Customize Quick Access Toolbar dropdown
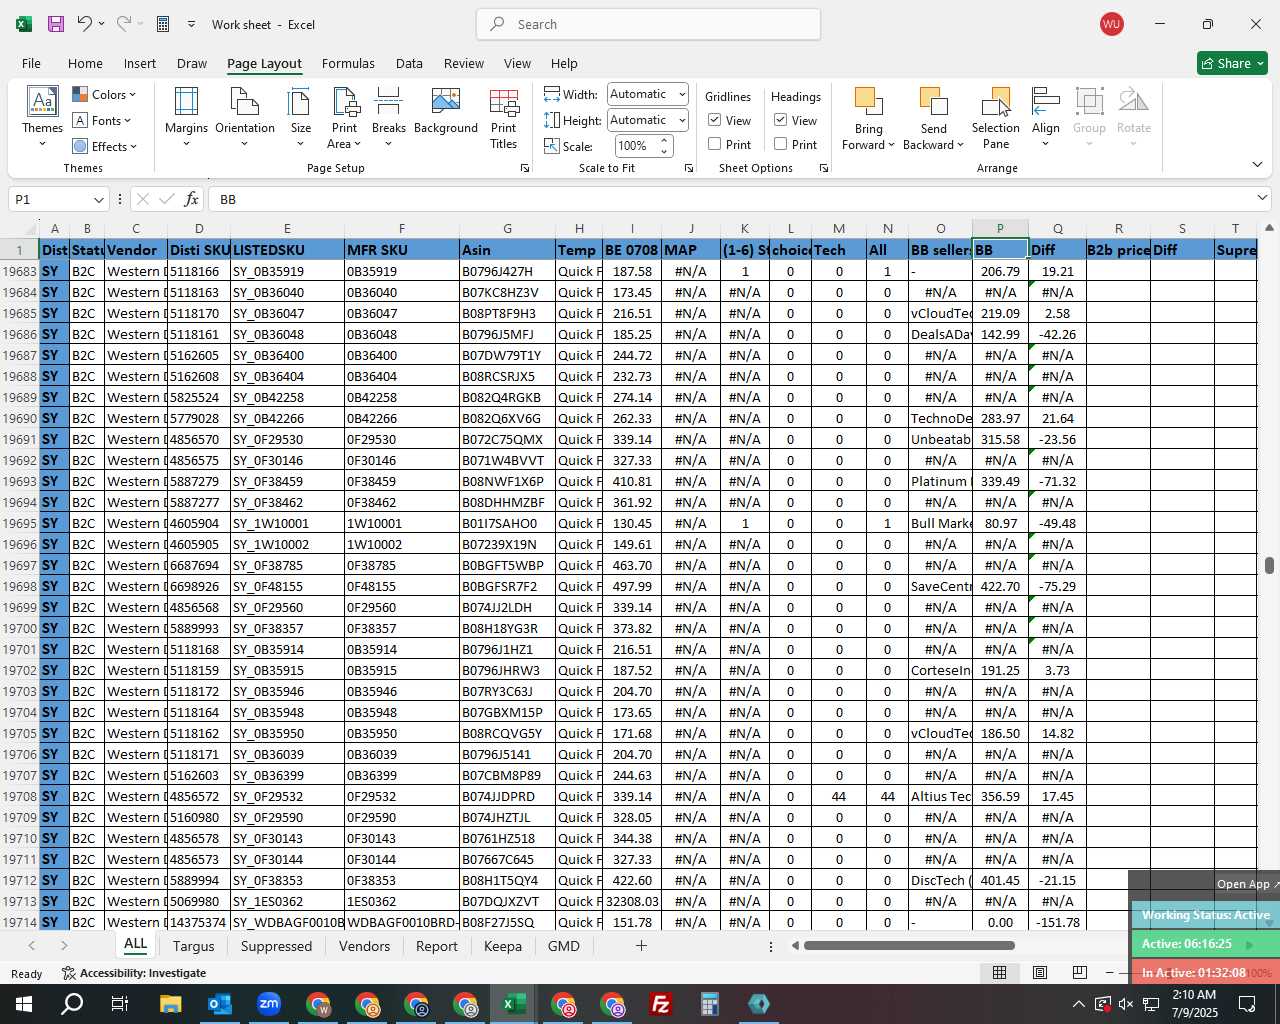Viewport: 1280px width, 1024px height. pyautogui.click(x=191, y=24)
